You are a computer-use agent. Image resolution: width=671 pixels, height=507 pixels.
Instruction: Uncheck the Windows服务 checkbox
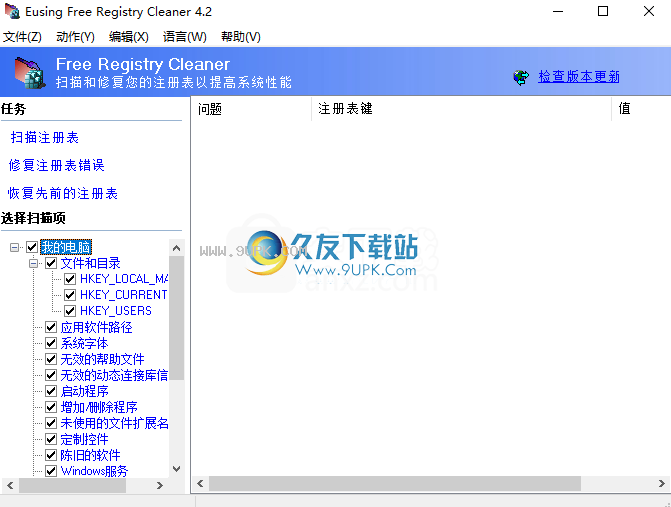(x=51, y=471)
